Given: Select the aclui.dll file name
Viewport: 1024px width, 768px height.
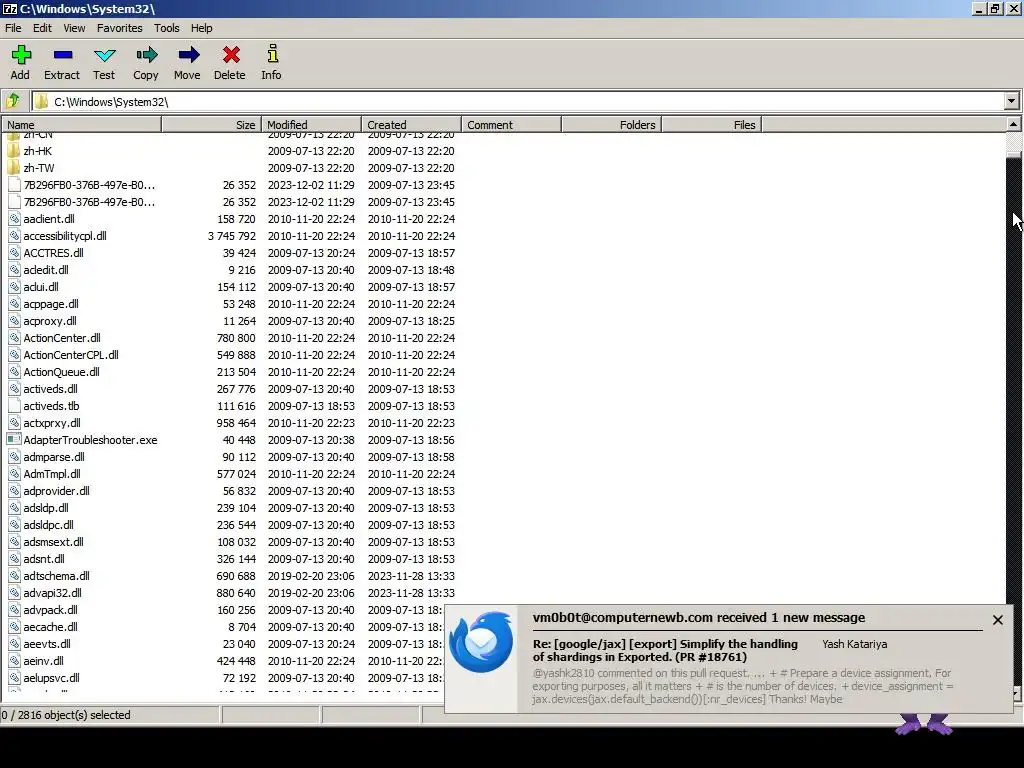Looking at the screenshot, I should 41,287.
